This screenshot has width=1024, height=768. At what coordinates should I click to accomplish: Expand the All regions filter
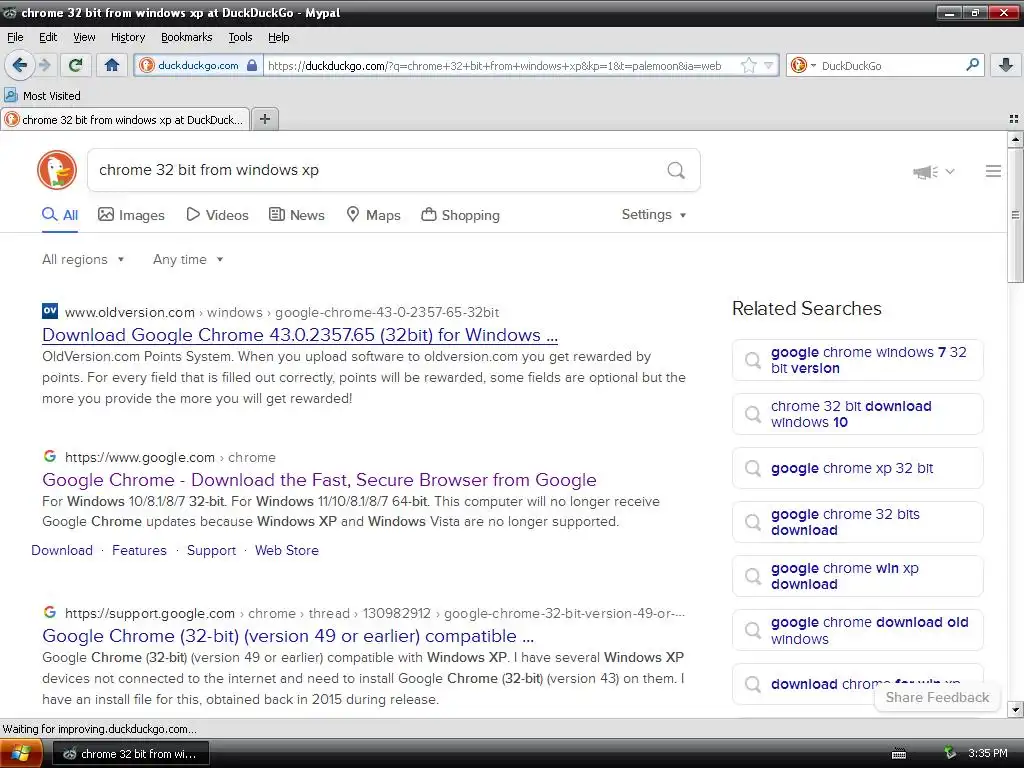83,259
